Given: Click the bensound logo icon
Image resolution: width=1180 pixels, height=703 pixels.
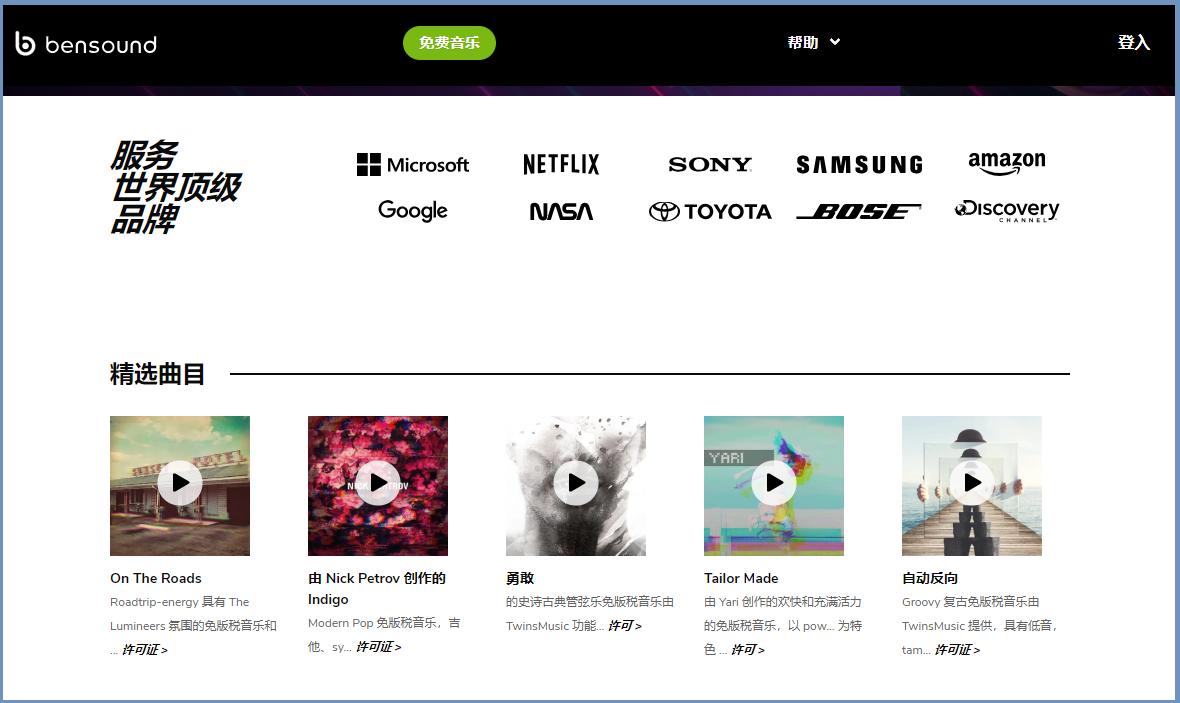Looking at the screenshot, I should (x=25, y=44).
